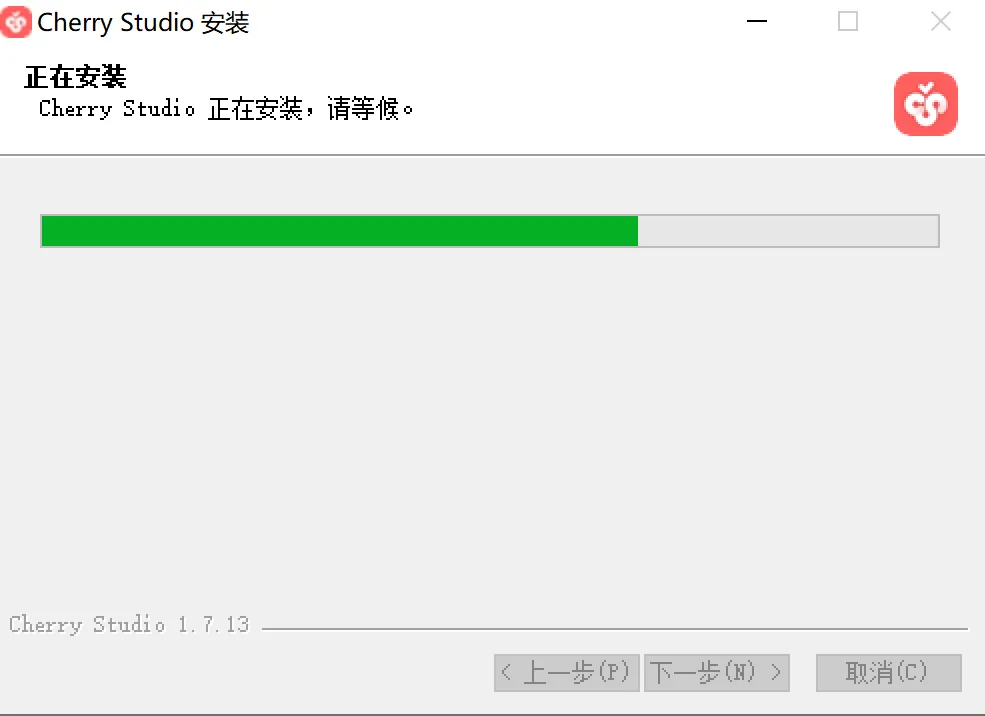Click the 'Cherry Studio 安装' window title
This screenshot has height=716, width=985.
pyautogui.click(x=143, y=23)
